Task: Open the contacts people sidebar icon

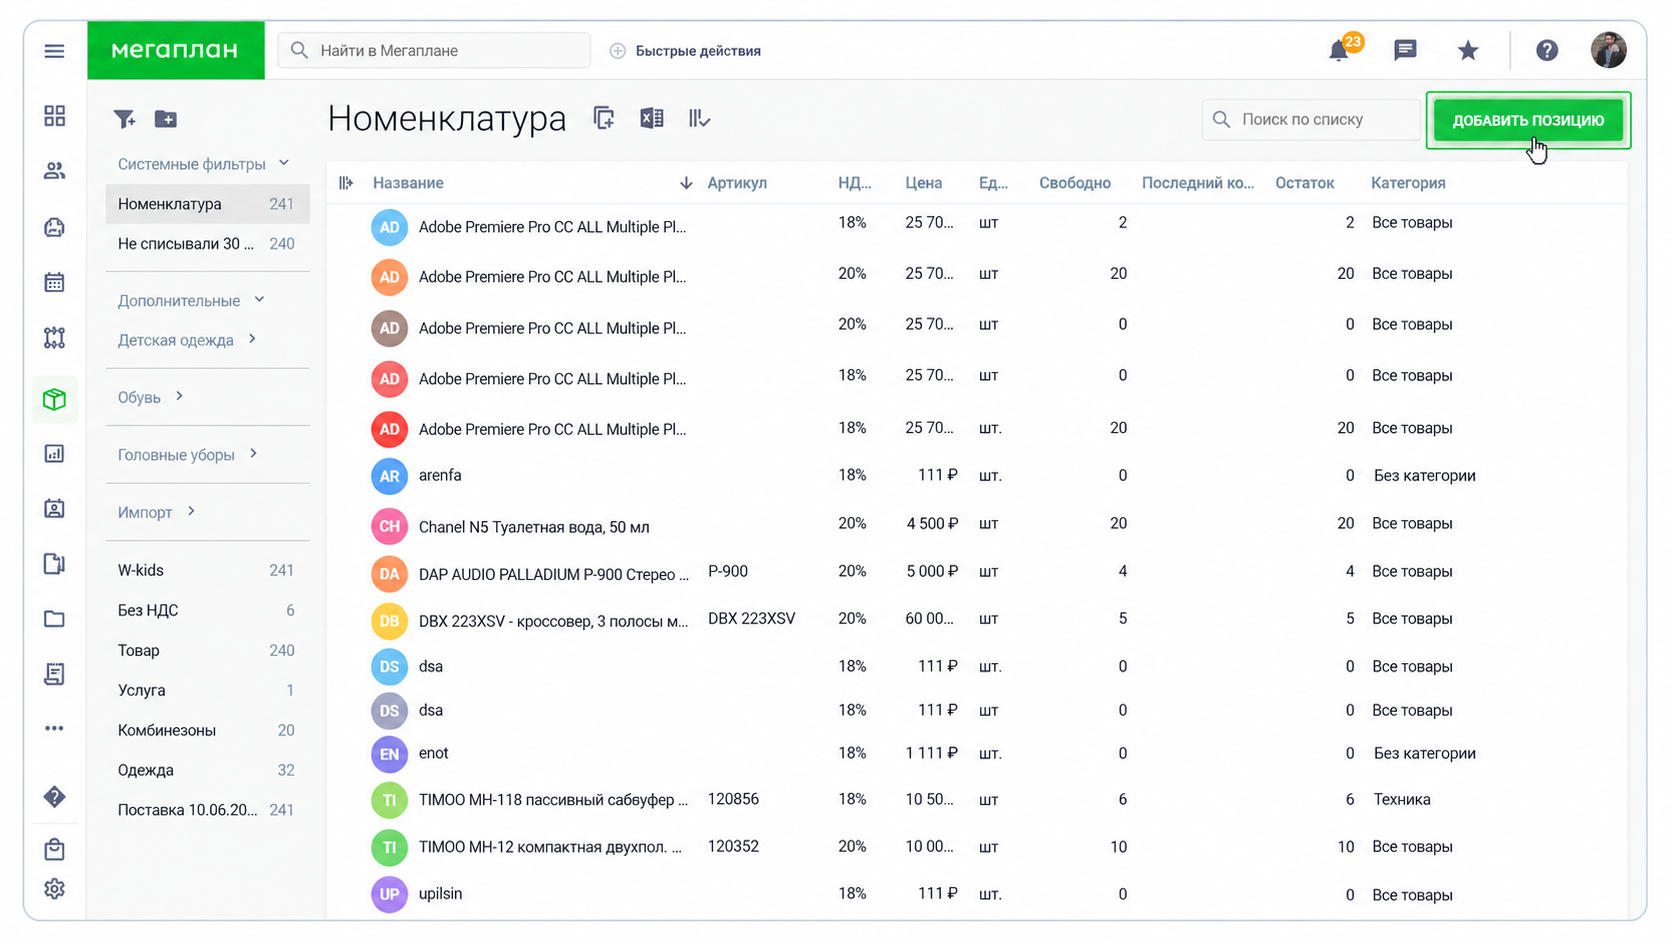Action: point(55,171)
